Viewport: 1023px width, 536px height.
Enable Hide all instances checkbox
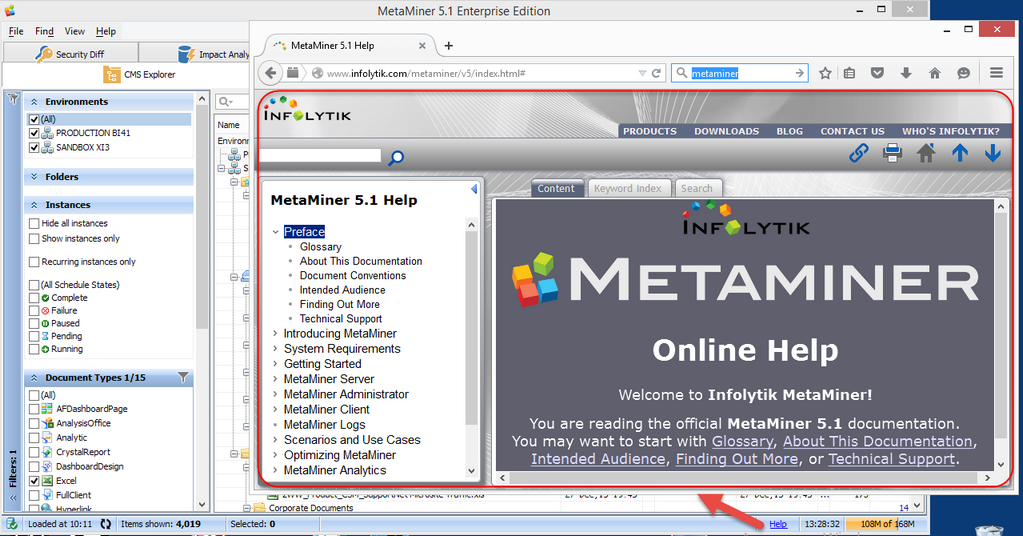pos(34,223)
